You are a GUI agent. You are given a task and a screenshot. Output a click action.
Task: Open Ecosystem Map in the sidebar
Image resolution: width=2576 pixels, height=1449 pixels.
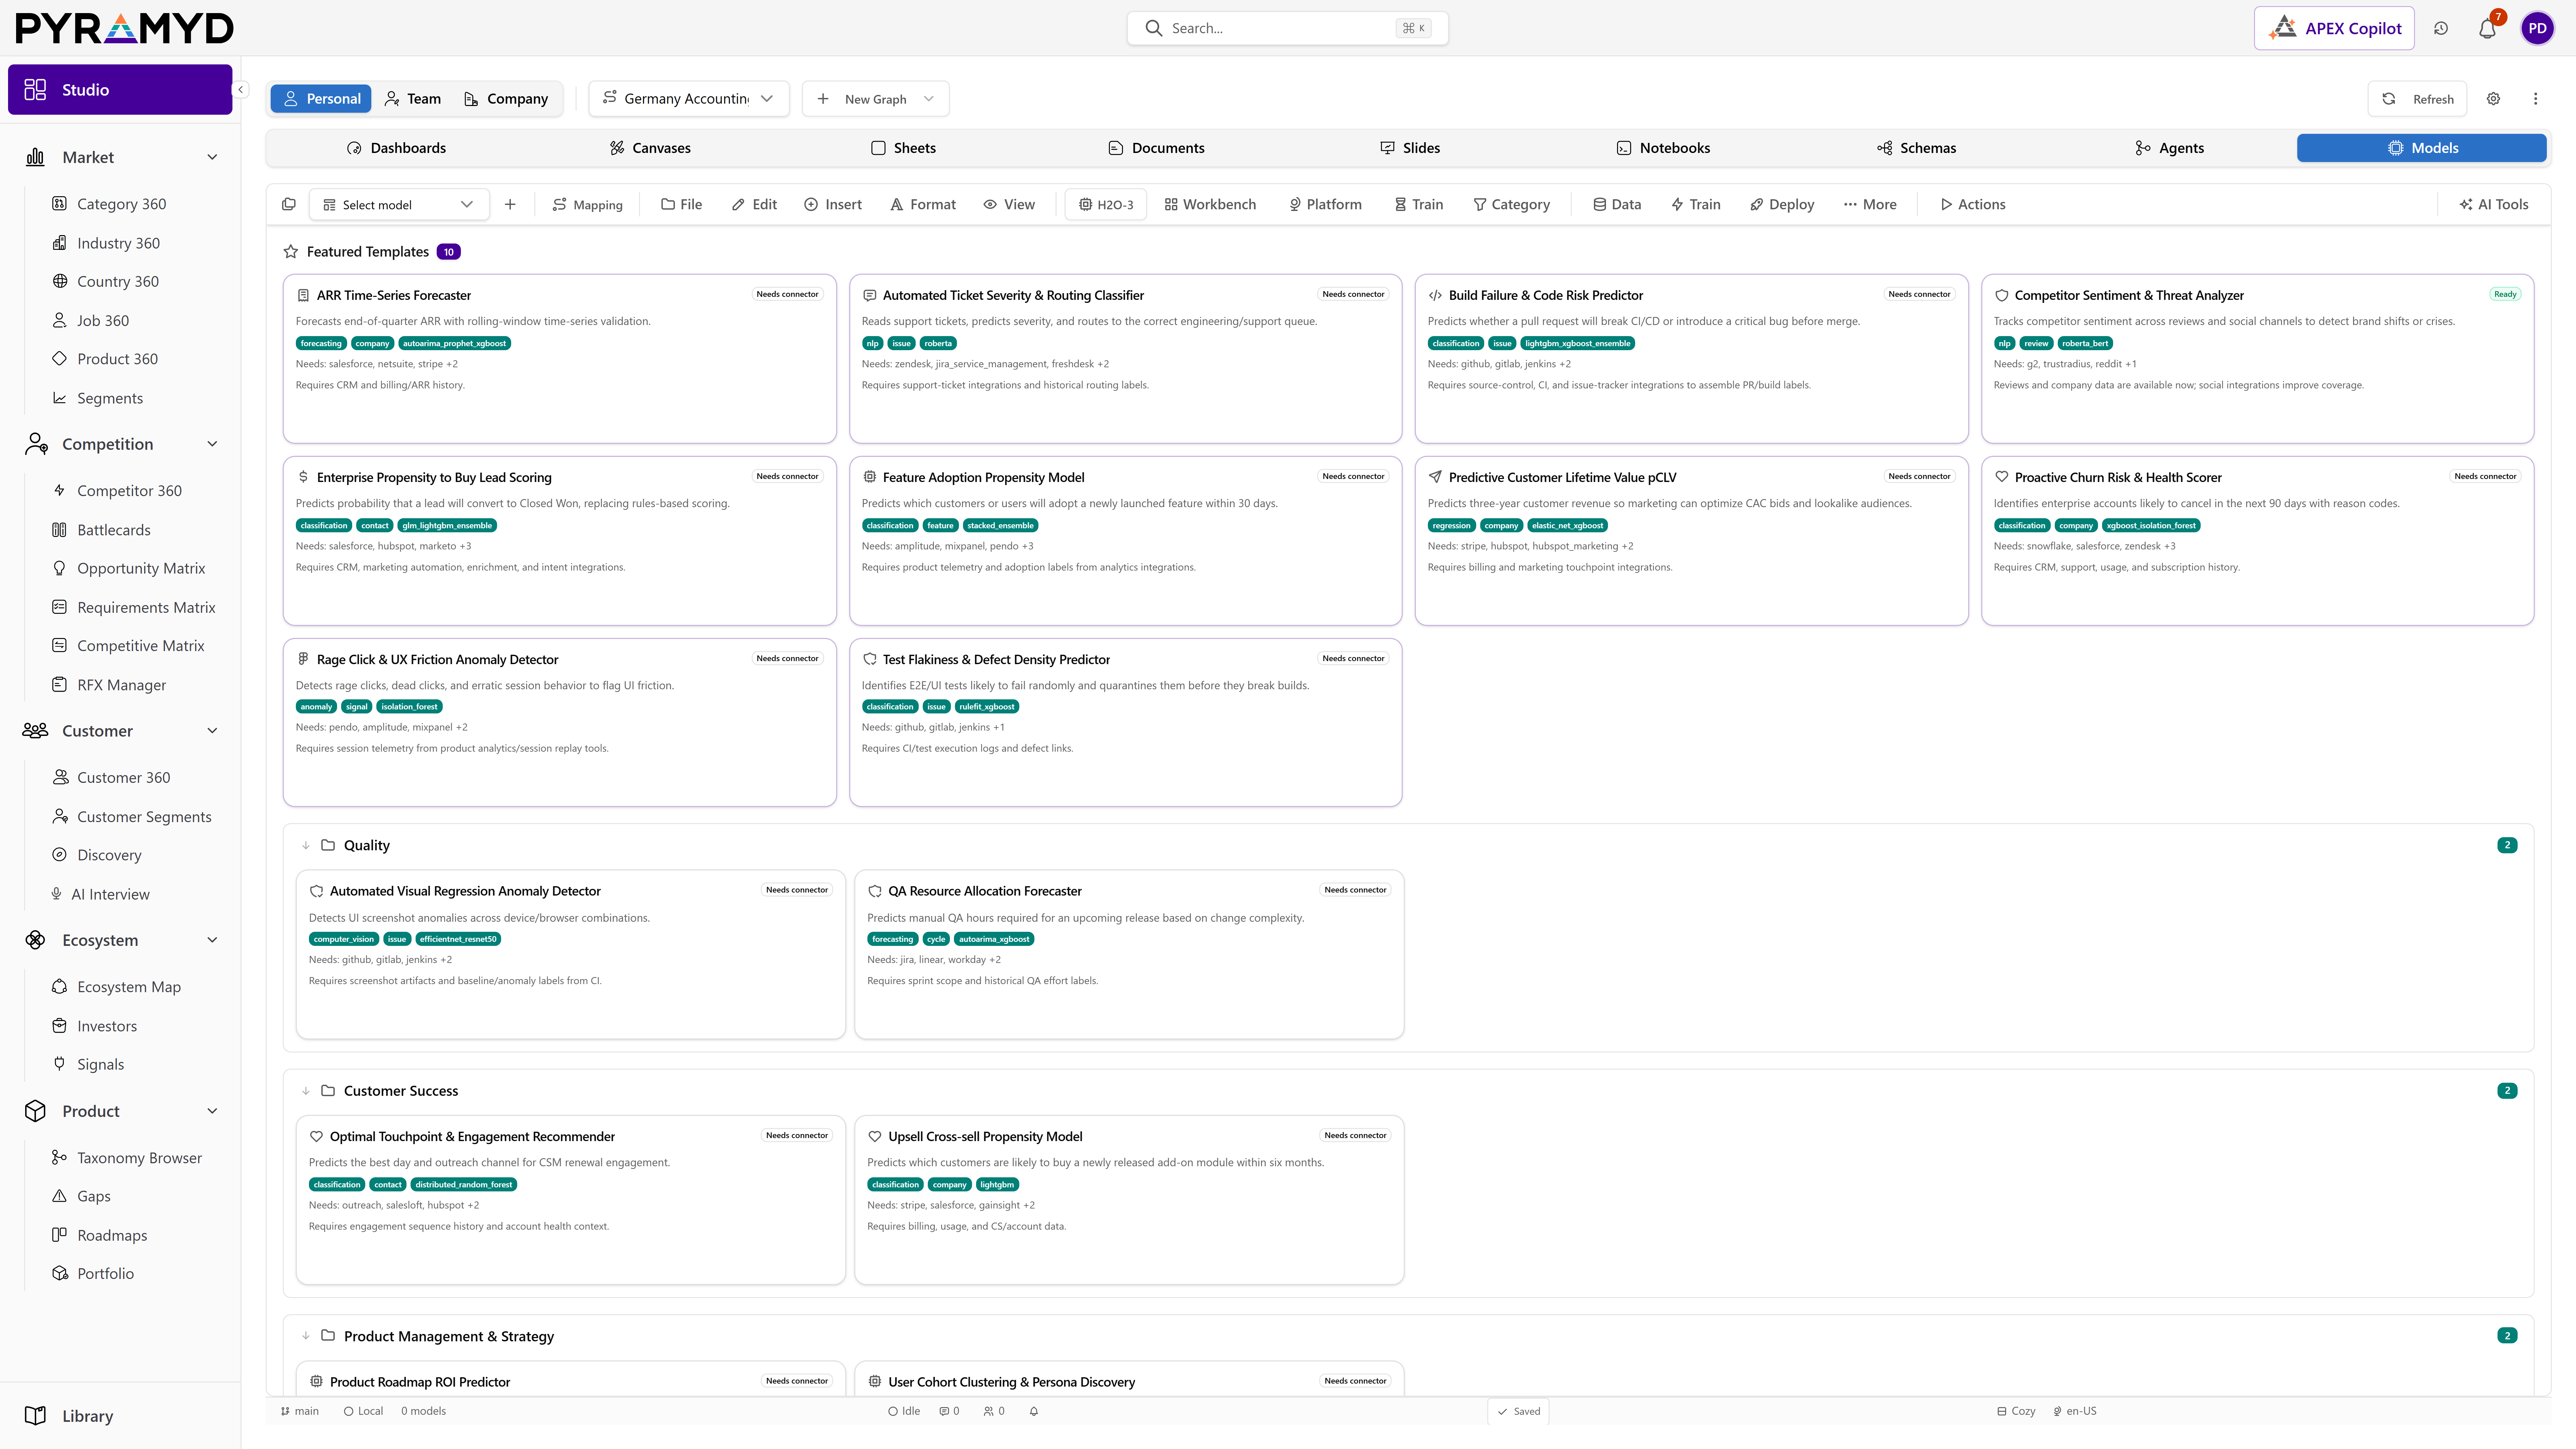[129, 987]
